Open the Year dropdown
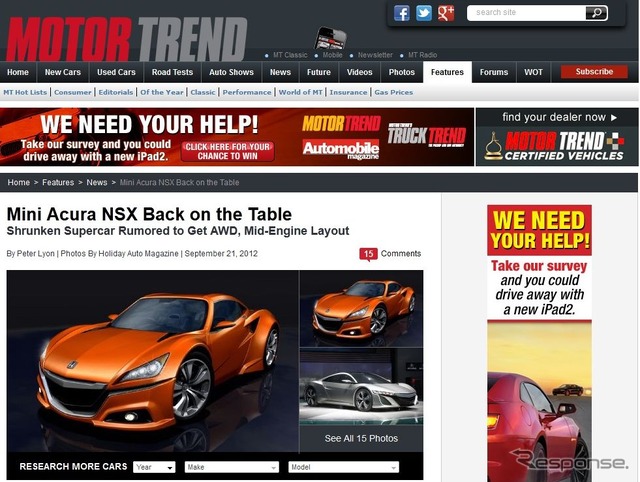Image resolution: width=640 pixels, height=482 pixels. tap(154, 467)
